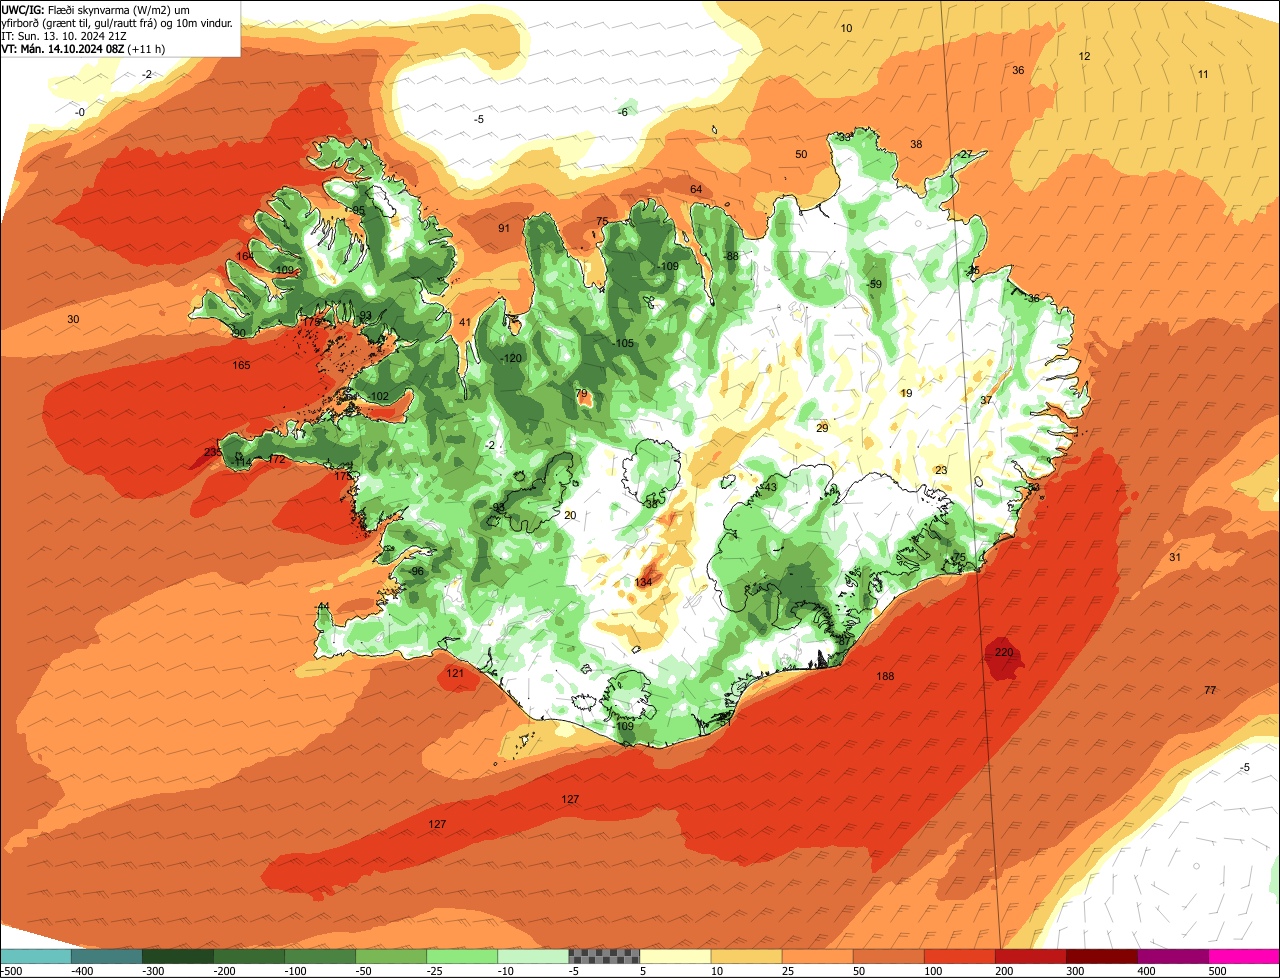Click the value "10" at the top of the map
The image size is (1280, 978).
846,28
